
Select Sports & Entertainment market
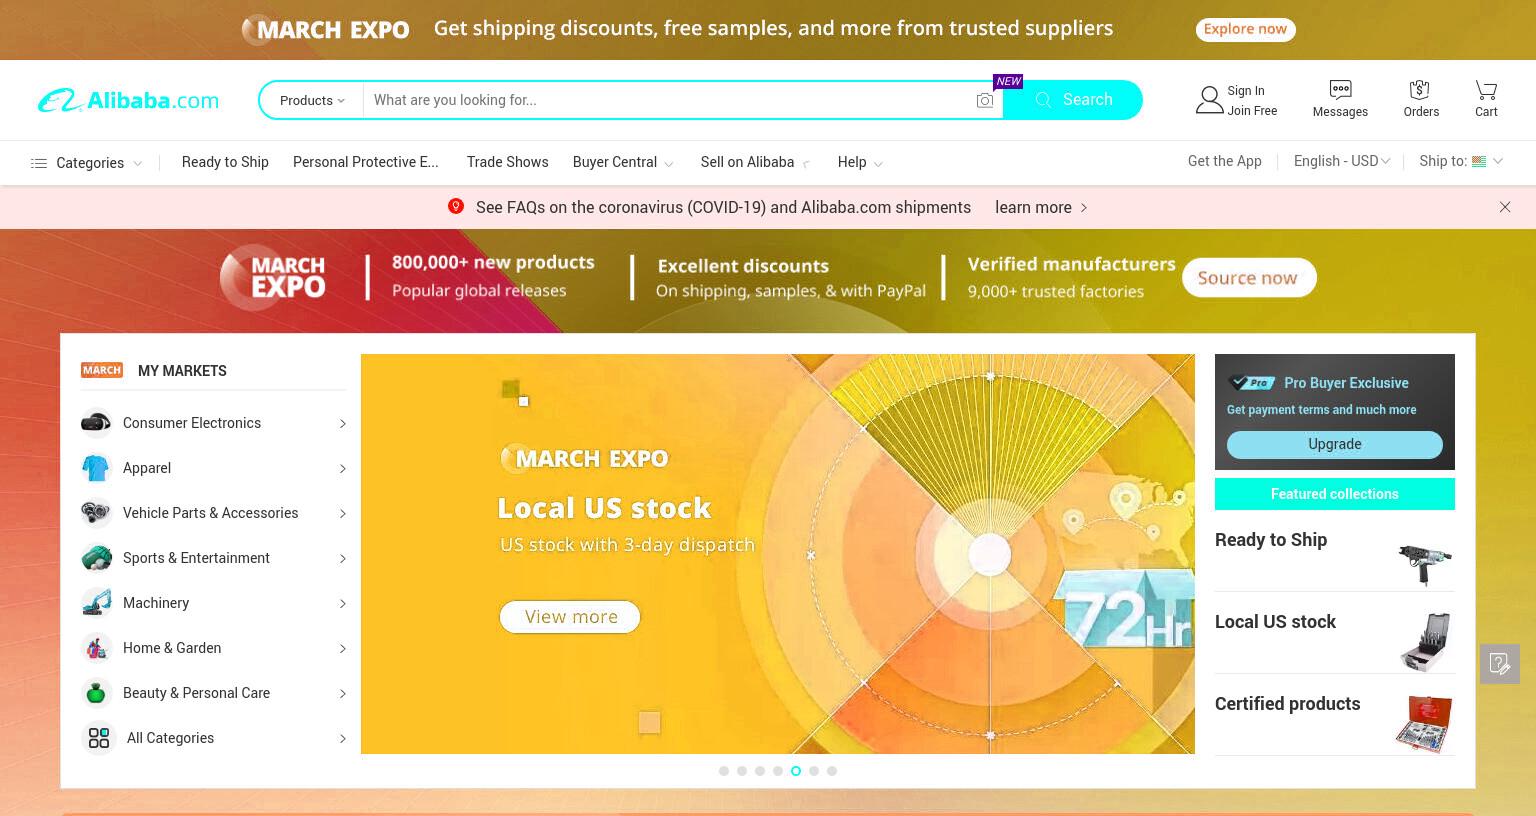tap(196, 558)
